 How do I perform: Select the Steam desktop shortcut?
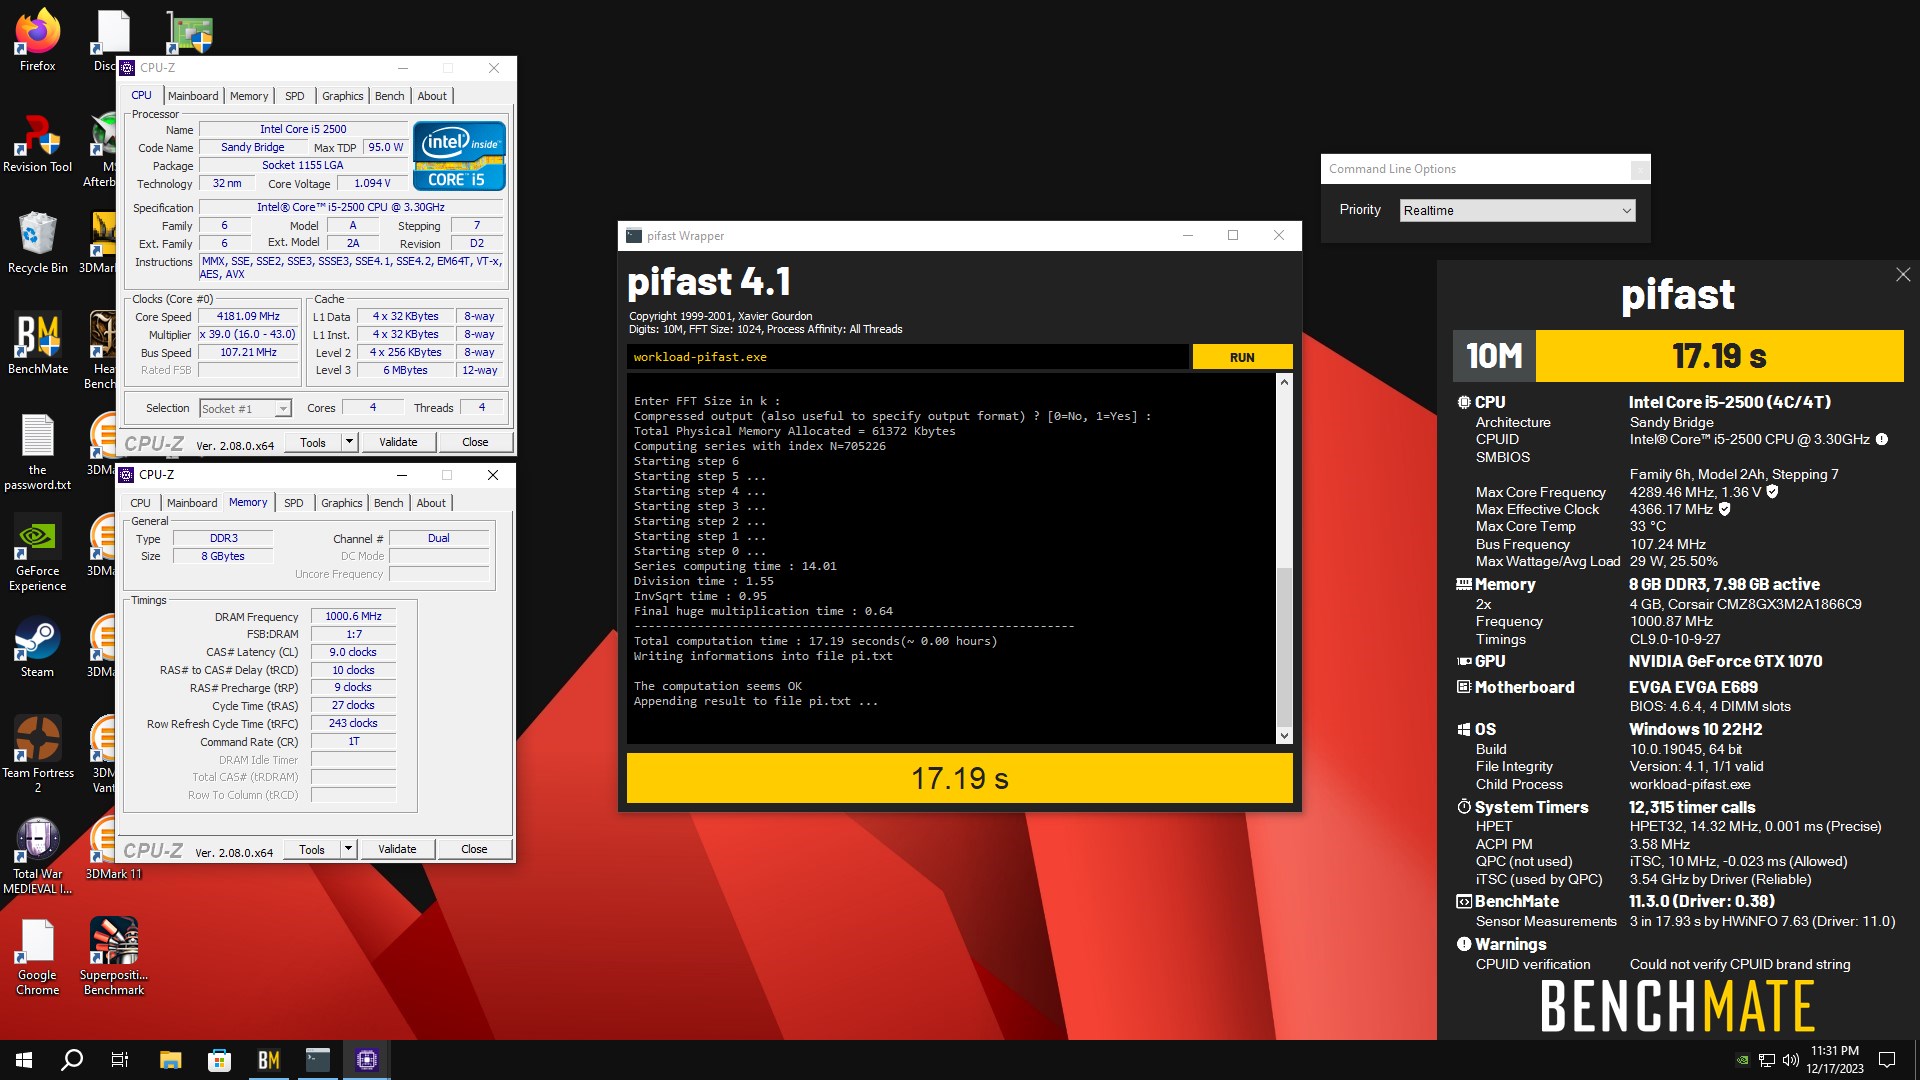[37, 647]
